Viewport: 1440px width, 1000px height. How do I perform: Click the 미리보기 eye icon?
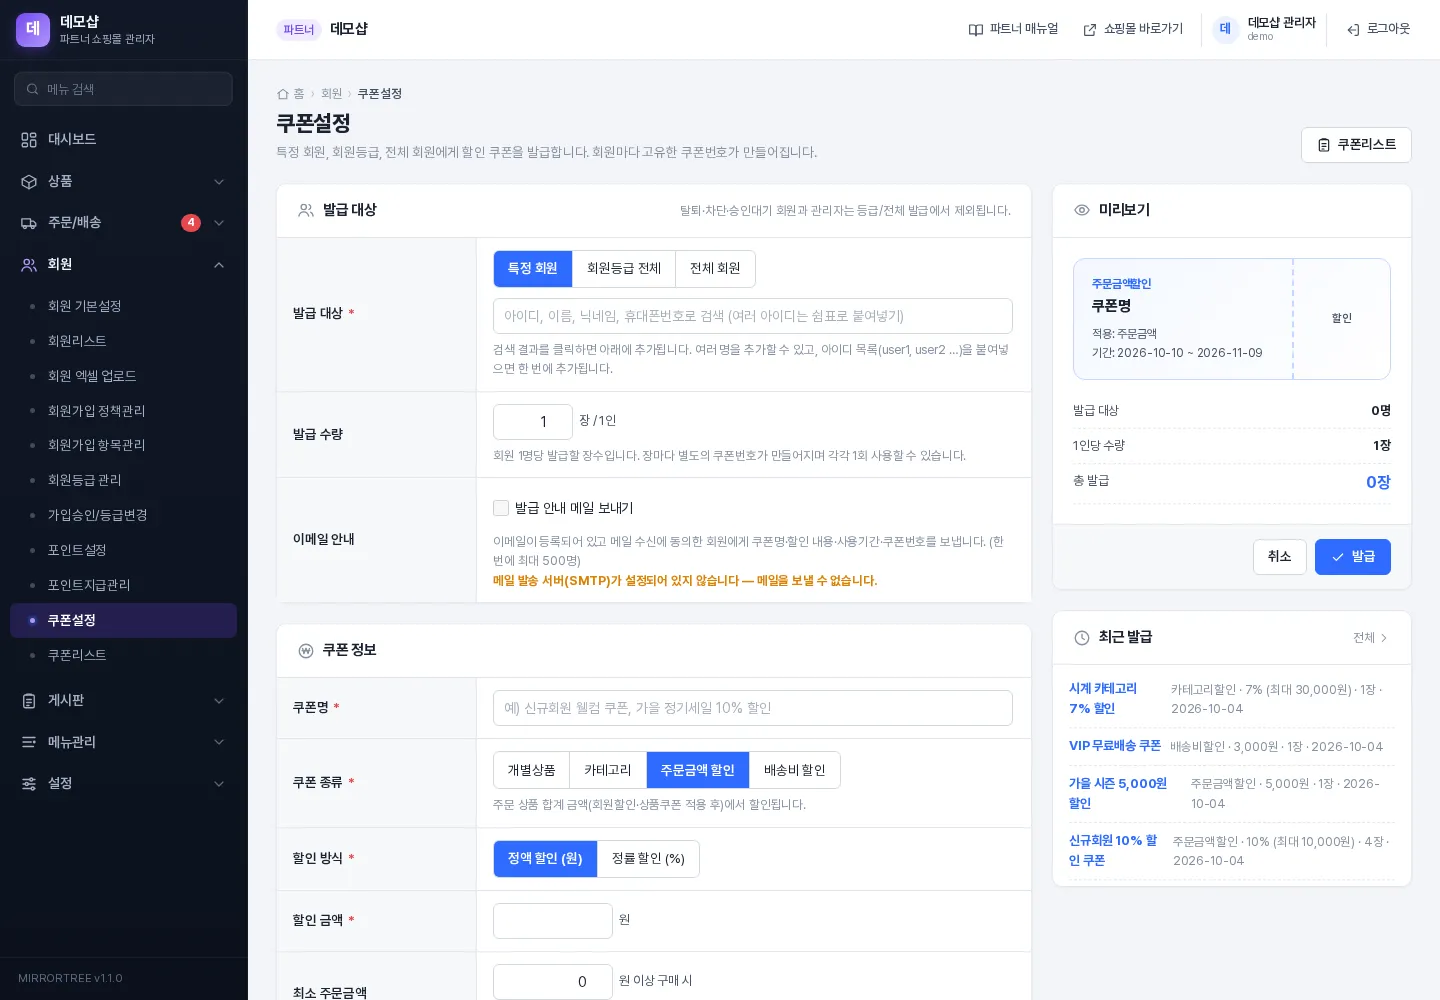pos(1082,210)
